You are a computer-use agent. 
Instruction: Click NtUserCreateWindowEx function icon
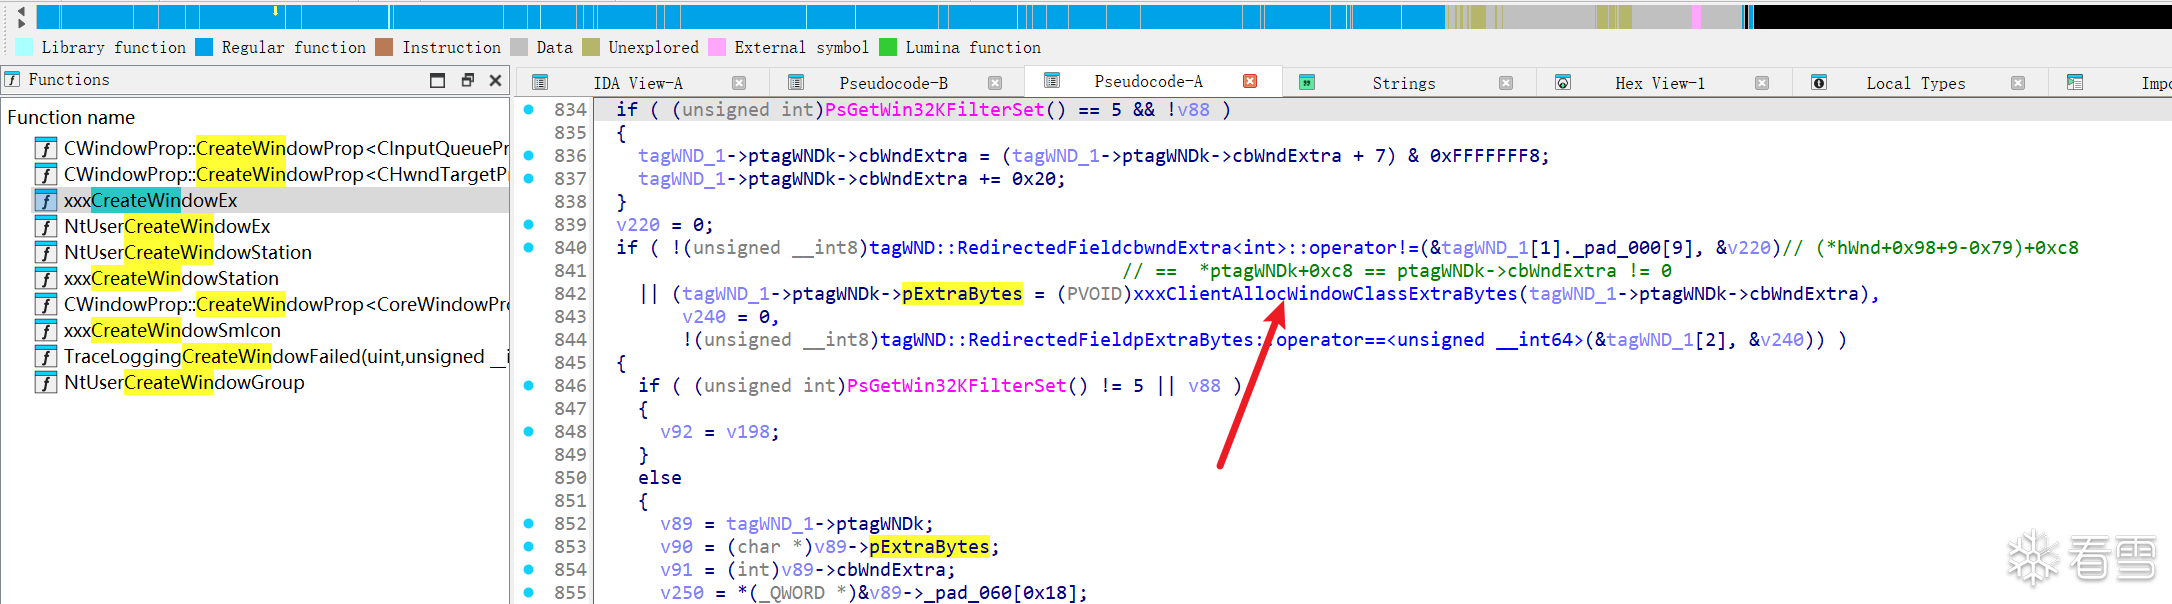[x=46, y=226]
